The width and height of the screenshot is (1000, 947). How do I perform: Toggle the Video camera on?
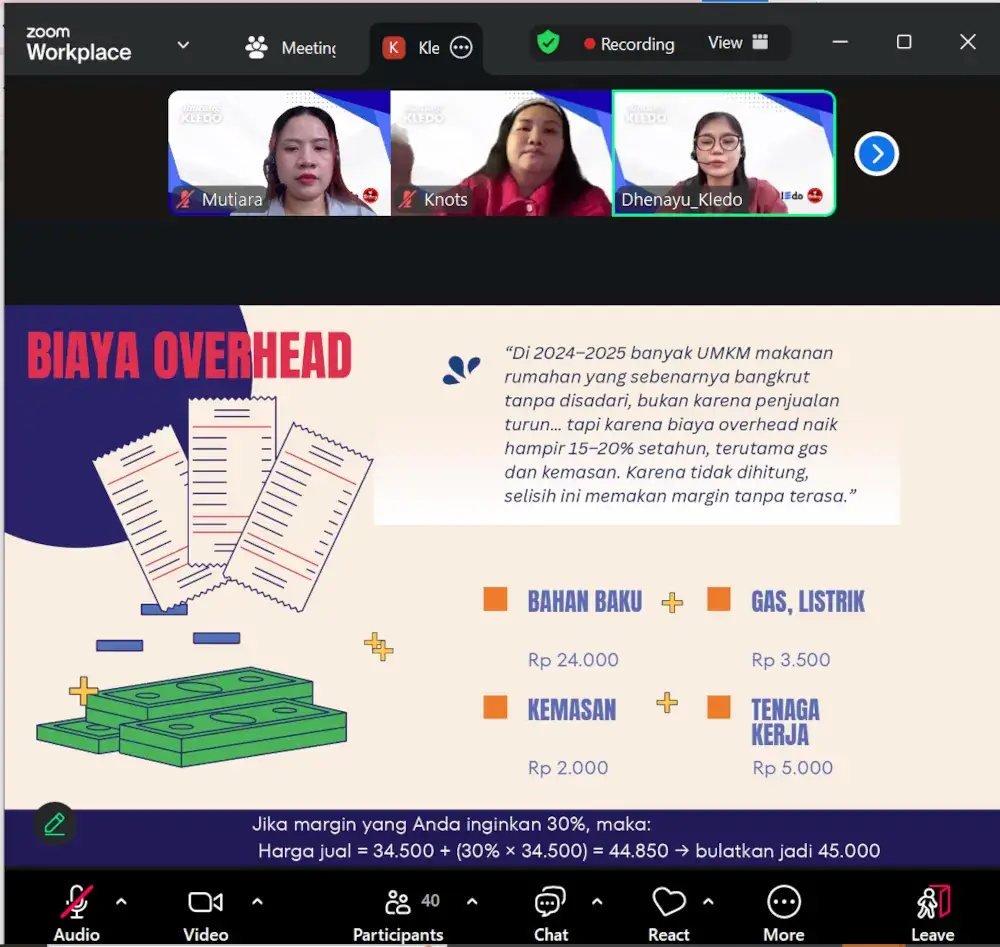205,914
